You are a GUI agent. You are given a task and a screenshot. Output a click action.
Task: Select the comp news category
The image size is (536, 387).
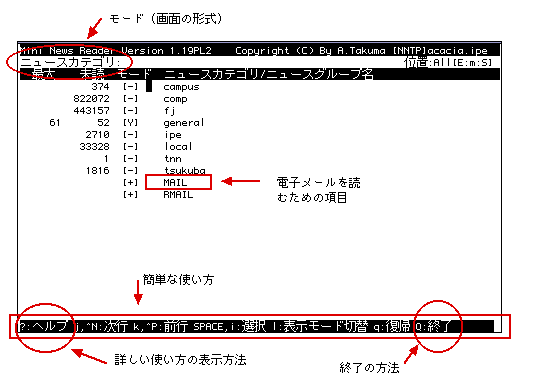(175, 99)
